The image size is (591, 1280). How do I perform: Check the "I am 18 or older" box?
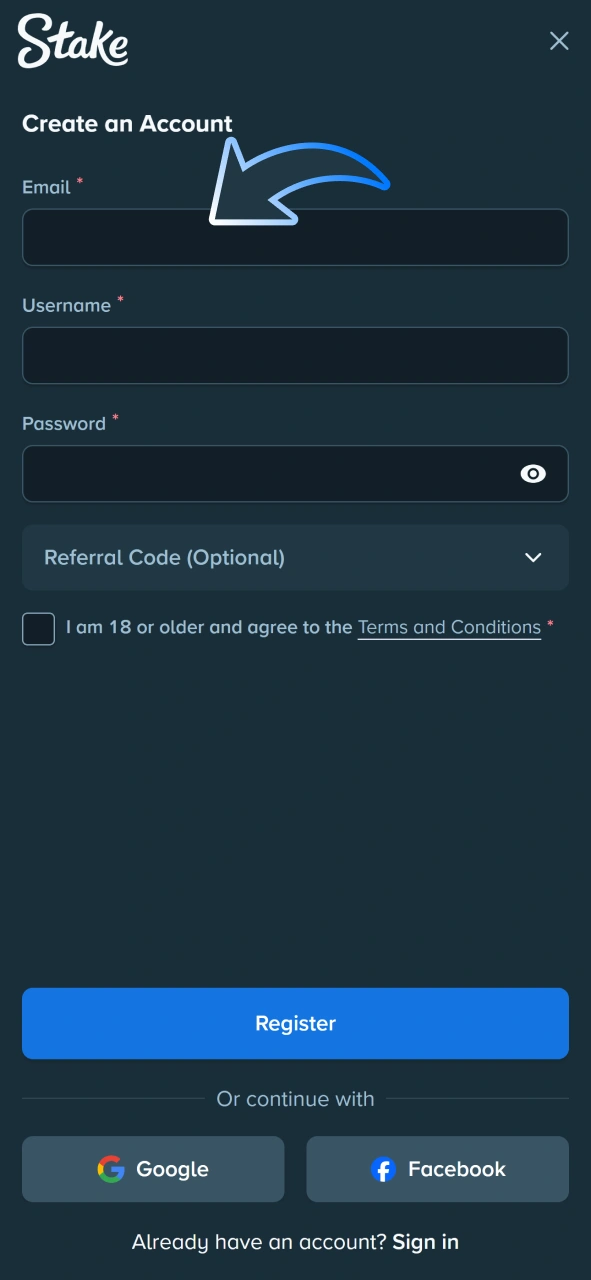tap(38, 628)
